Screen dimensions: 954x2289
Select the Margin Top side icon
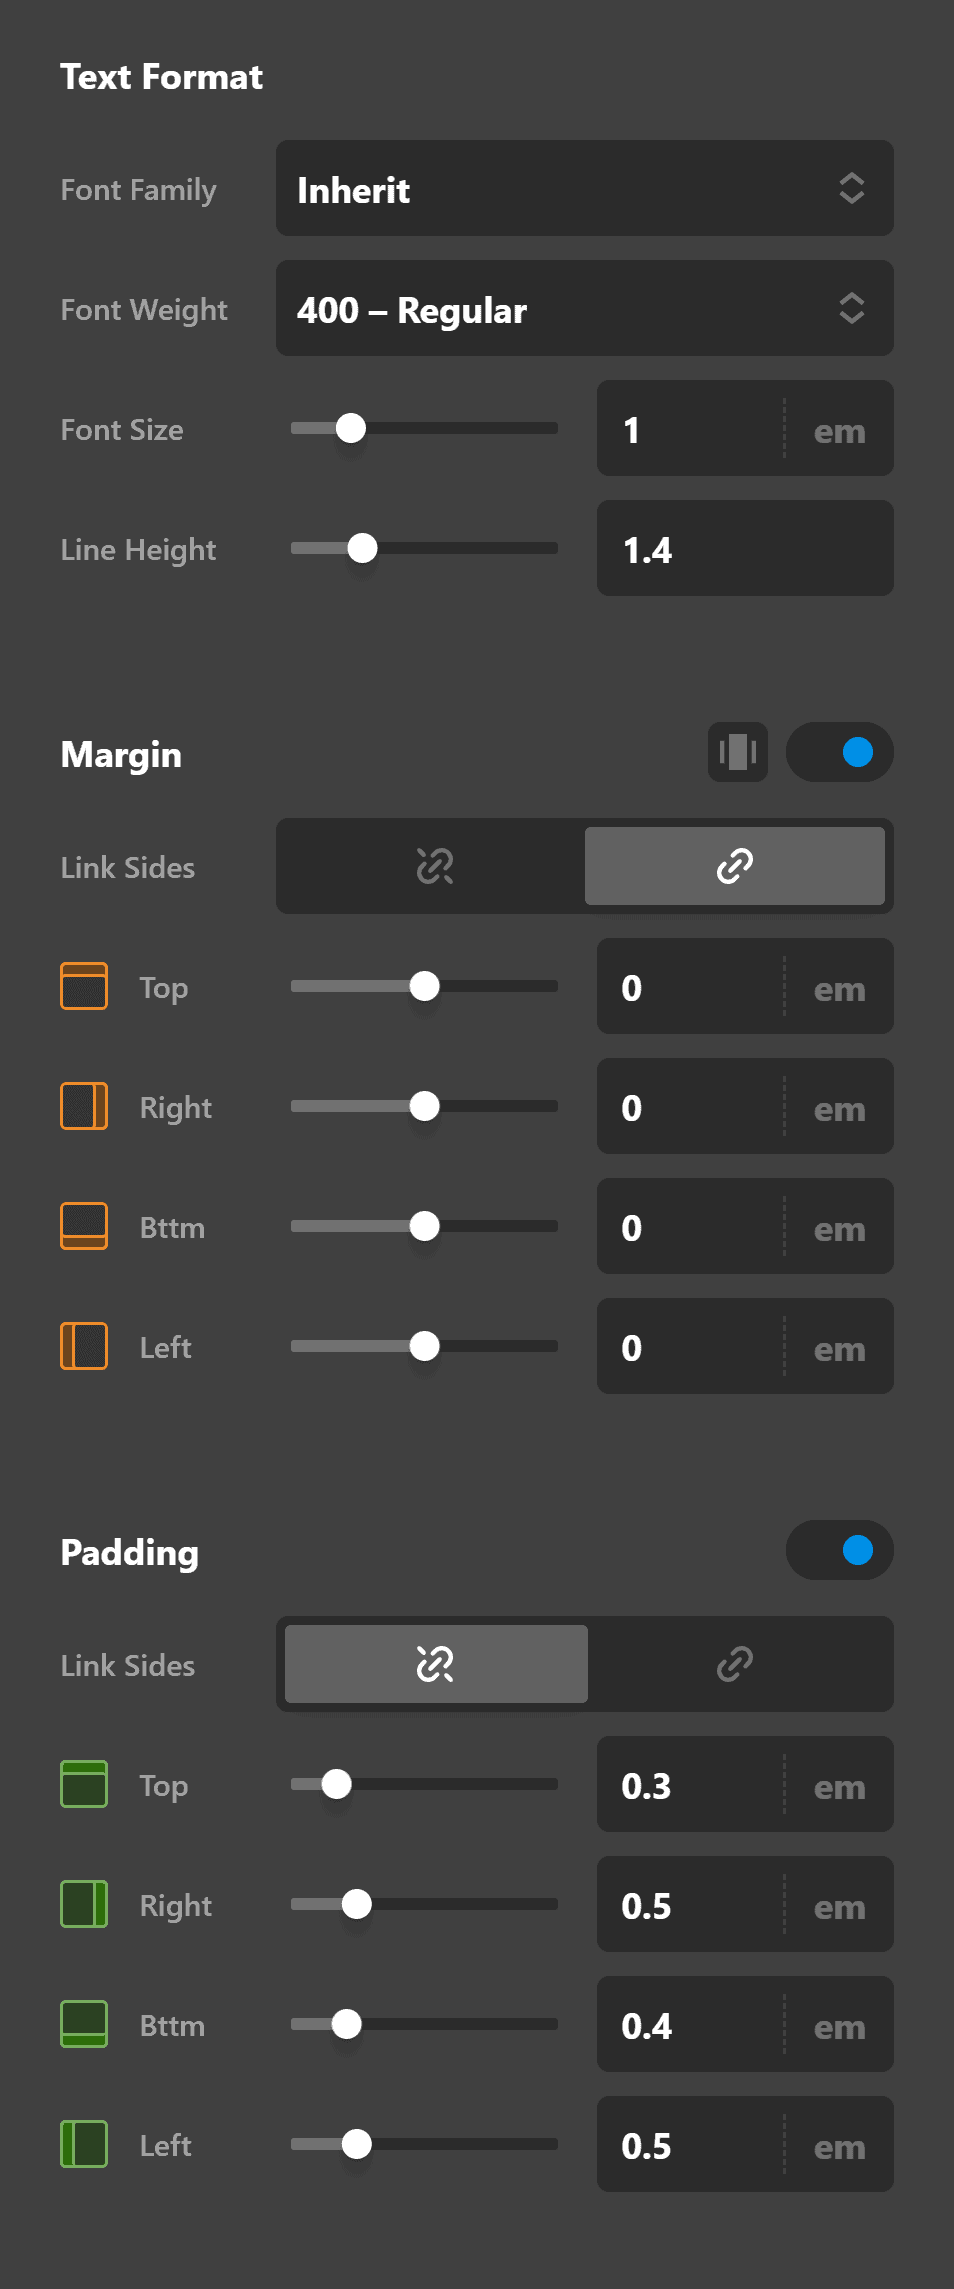point(84,986)
